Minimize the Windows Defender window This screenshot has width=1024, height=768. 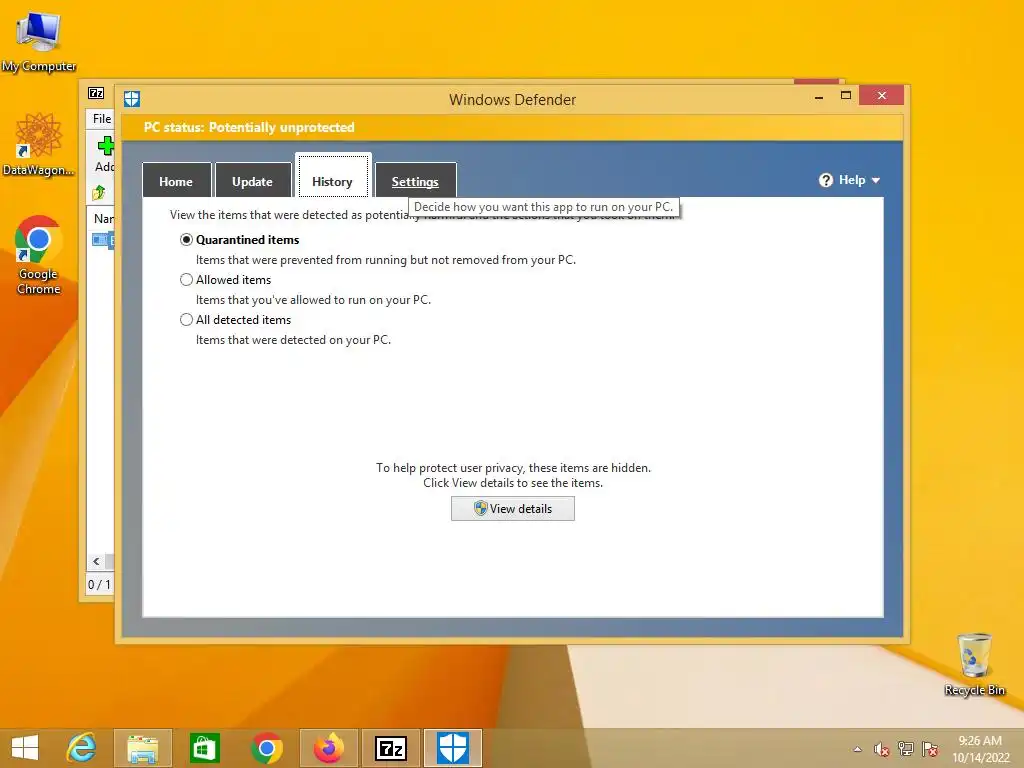click(819, 97)
